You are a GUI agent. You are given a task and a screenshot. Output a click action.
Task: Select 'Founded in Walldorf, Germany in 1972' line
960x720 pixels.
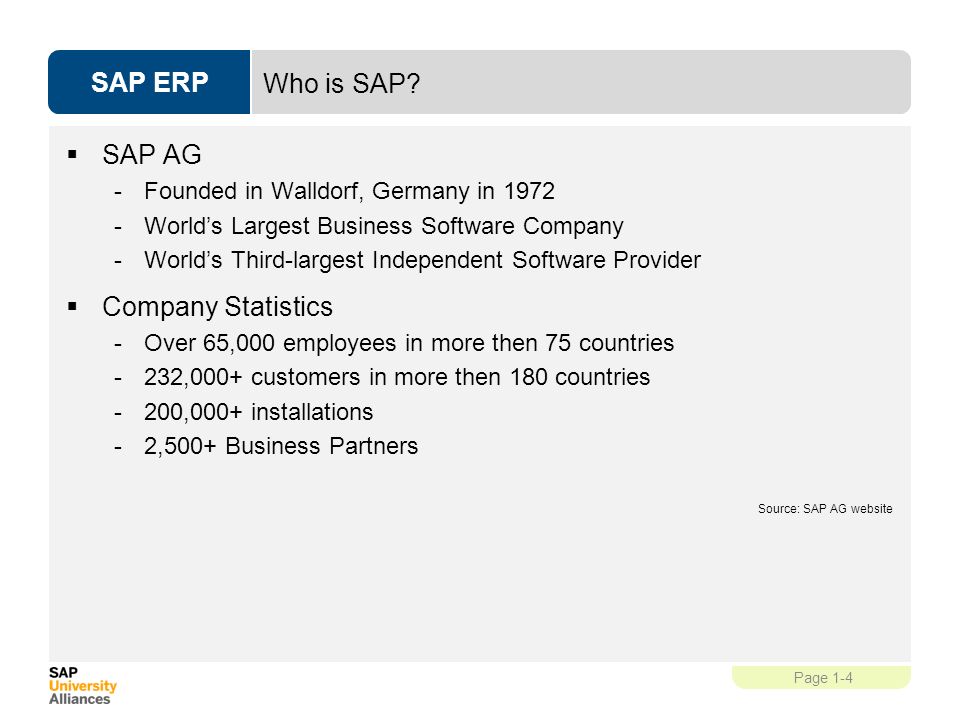tap(349, 191)
